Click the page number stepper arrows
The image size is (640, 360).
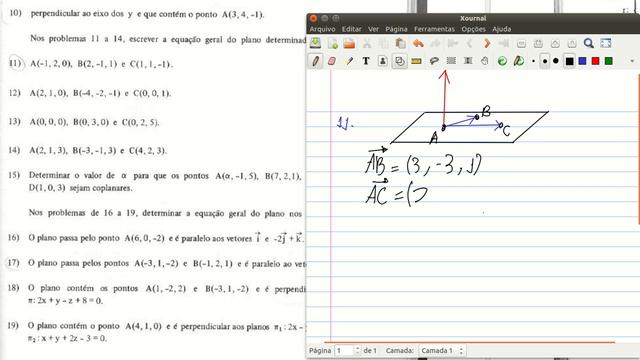click(x=358, y=351)
